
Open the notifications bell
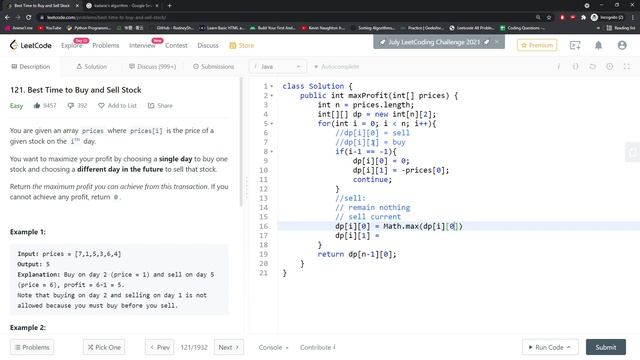pos(598,45)
